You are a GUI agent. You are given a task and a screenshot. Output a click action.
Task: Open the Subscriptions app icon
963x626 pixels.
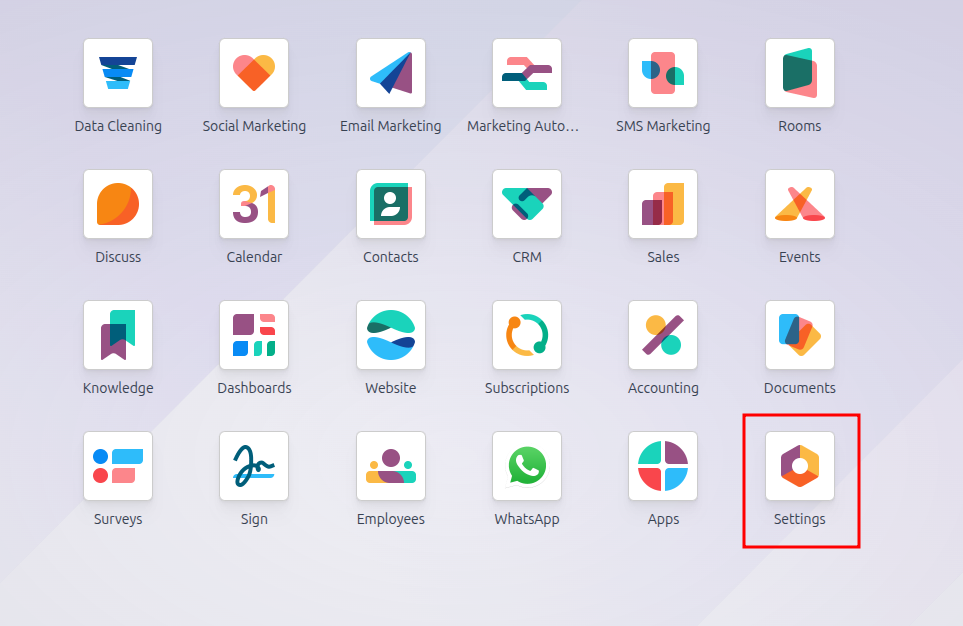coord(527,335)
